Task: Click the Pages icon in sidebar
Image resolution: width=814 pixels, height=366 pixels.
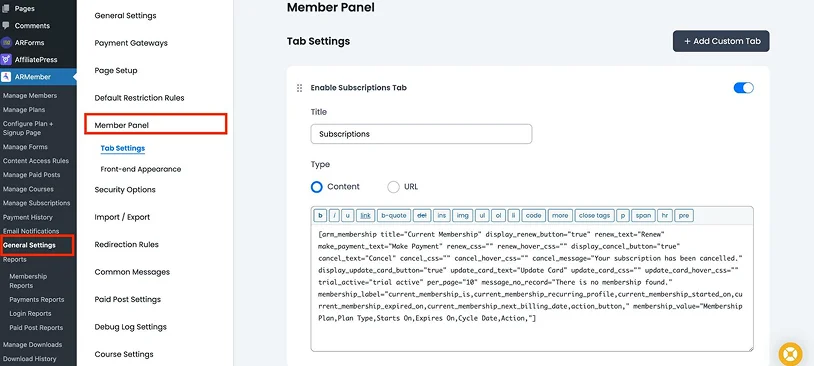Action: click(6, 8)
